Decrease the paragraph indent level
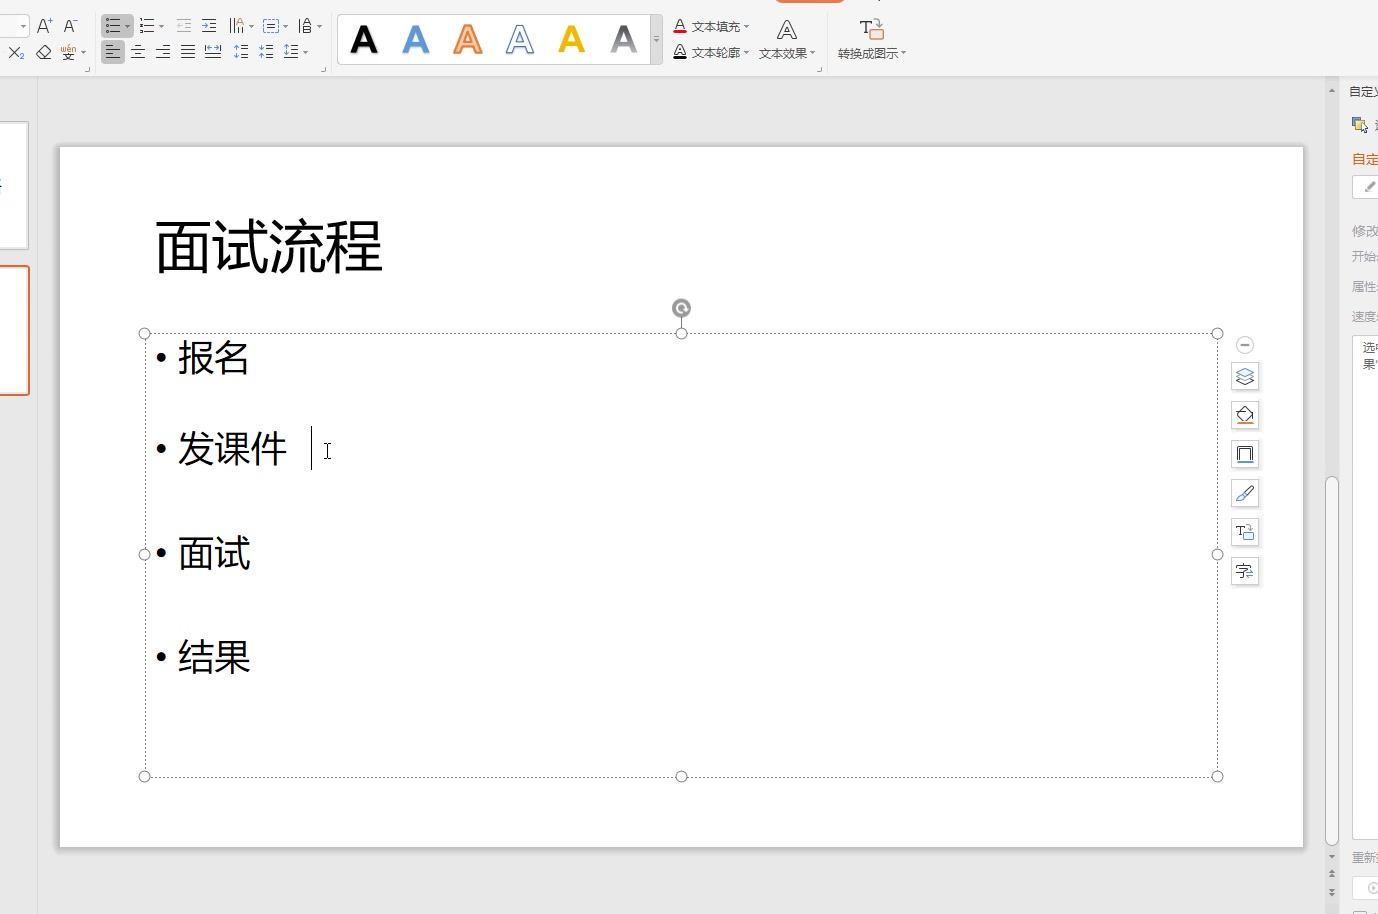Image resolution: width=1378 pixels, height=914 pixels. pos(184,26)
